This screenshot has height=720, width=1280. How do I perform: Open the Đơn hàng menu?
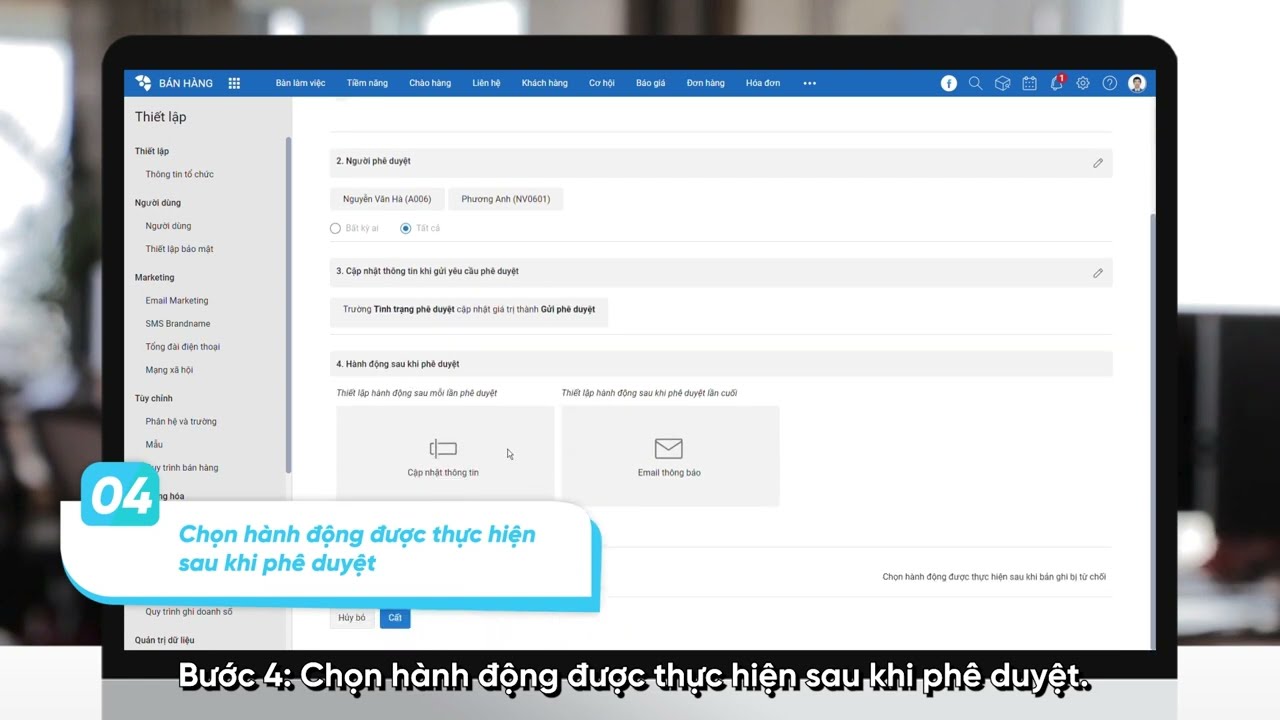(x=705, y=83)
